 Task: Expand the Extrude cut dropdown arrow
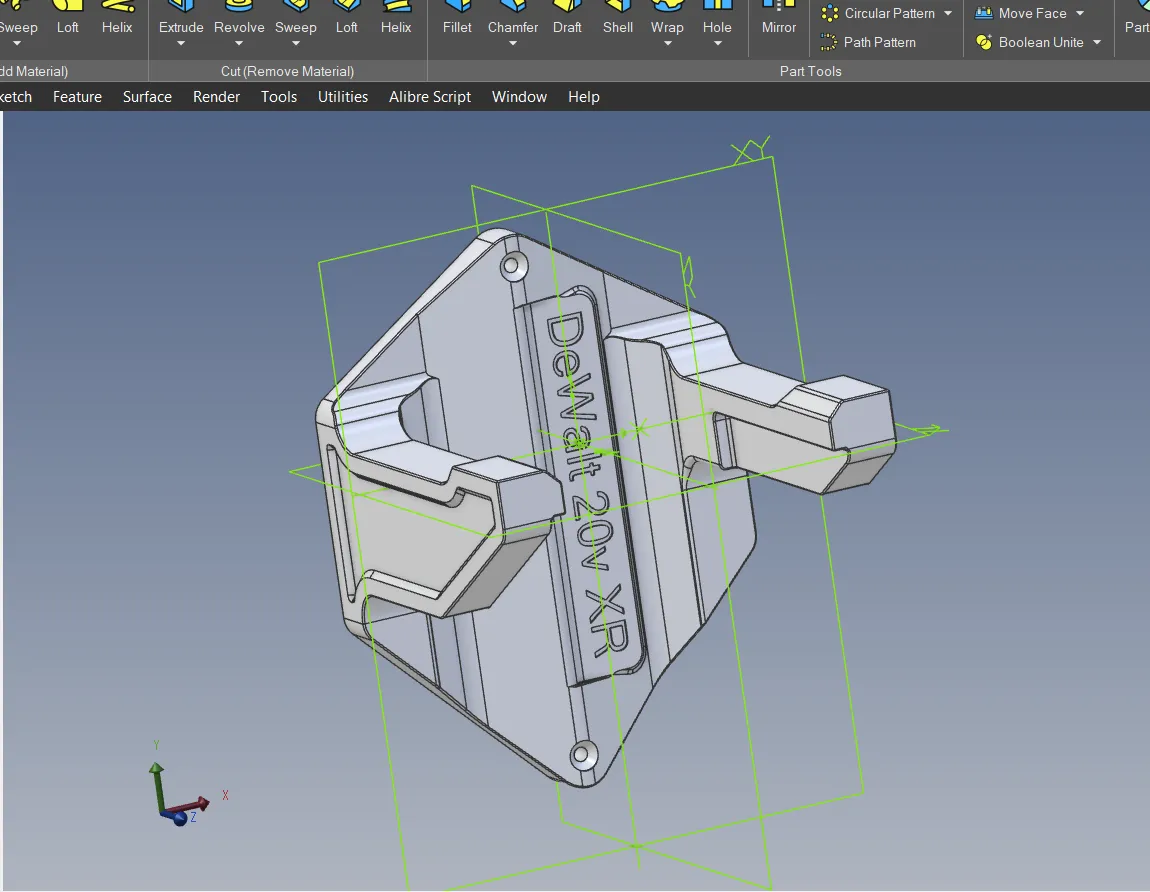coord(181,44)
